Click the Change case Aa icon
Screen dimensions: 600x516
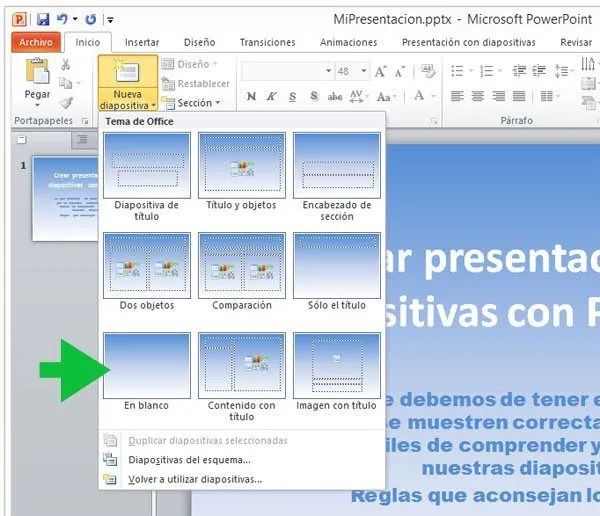tap(386, 97)
